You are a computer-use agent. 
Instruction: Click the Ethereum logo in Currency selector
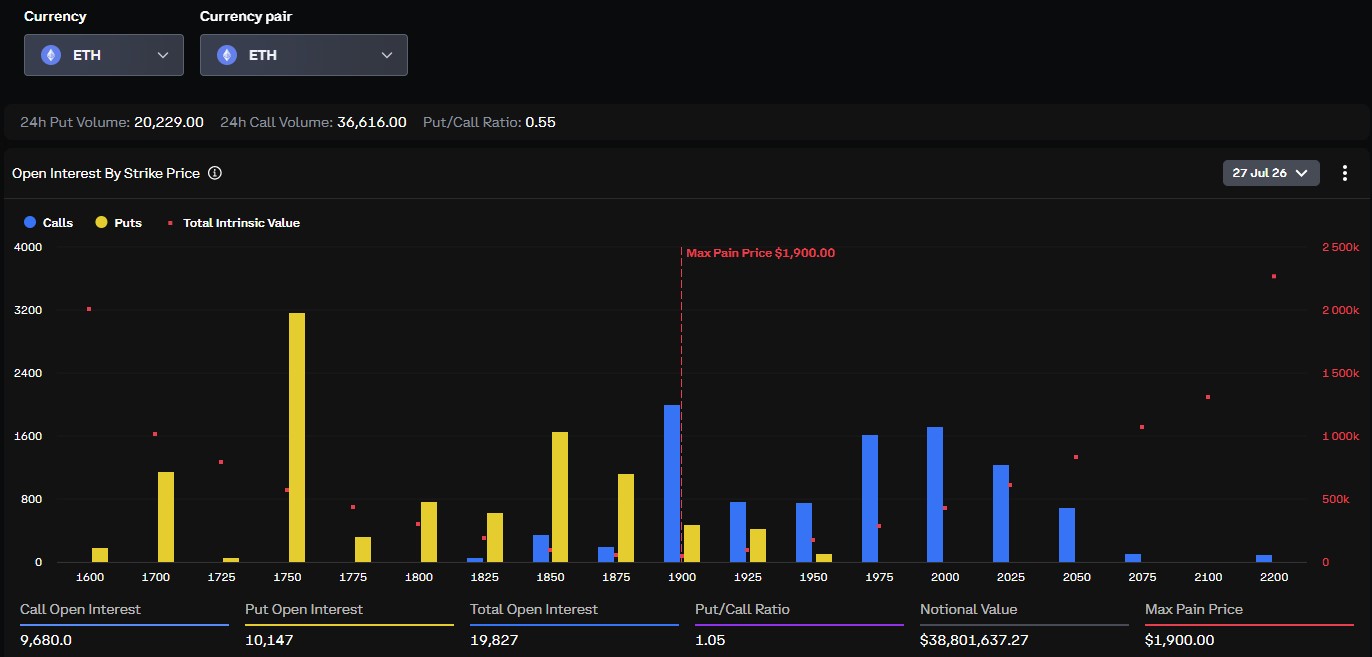51,55
